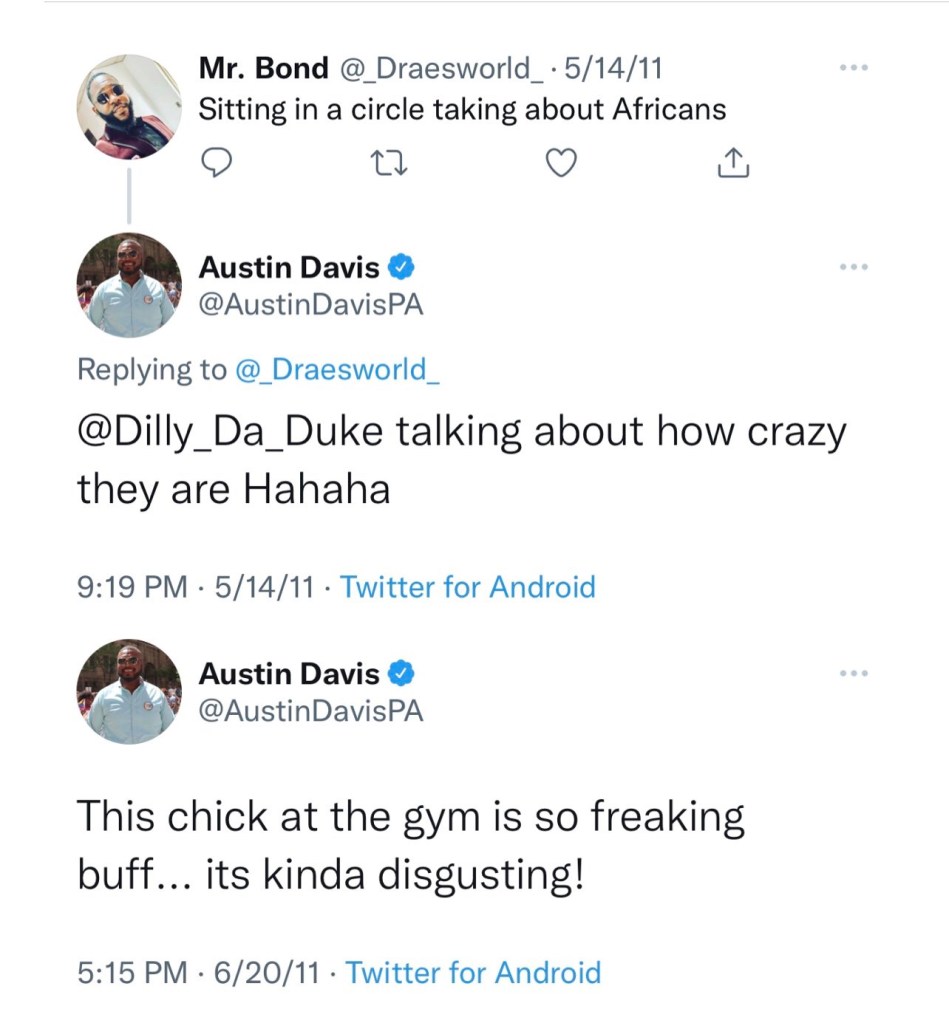Click the reply icon under Mr. Bond's tweet
Image resolution: width=949 pixels, height=1023 pixels.
[x=217, y=163]
